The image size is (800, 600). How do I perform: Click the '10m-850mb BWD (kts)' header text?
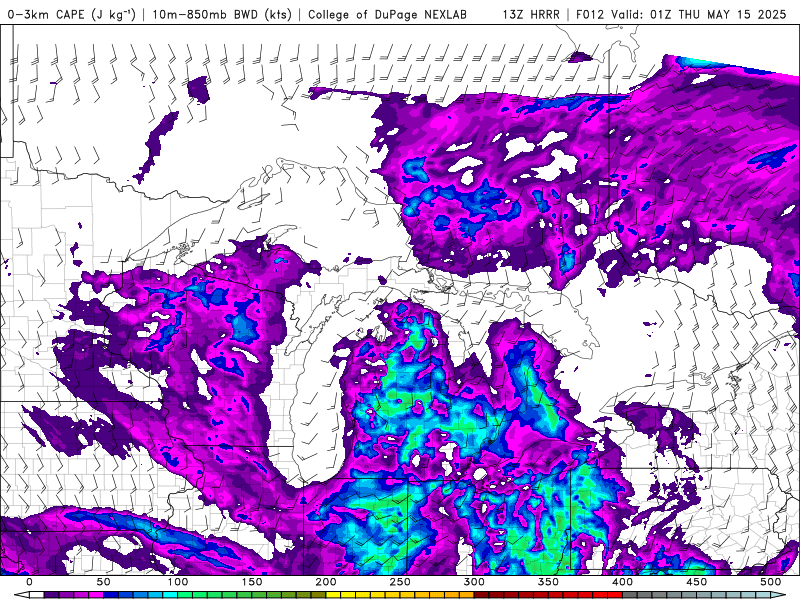222,14
